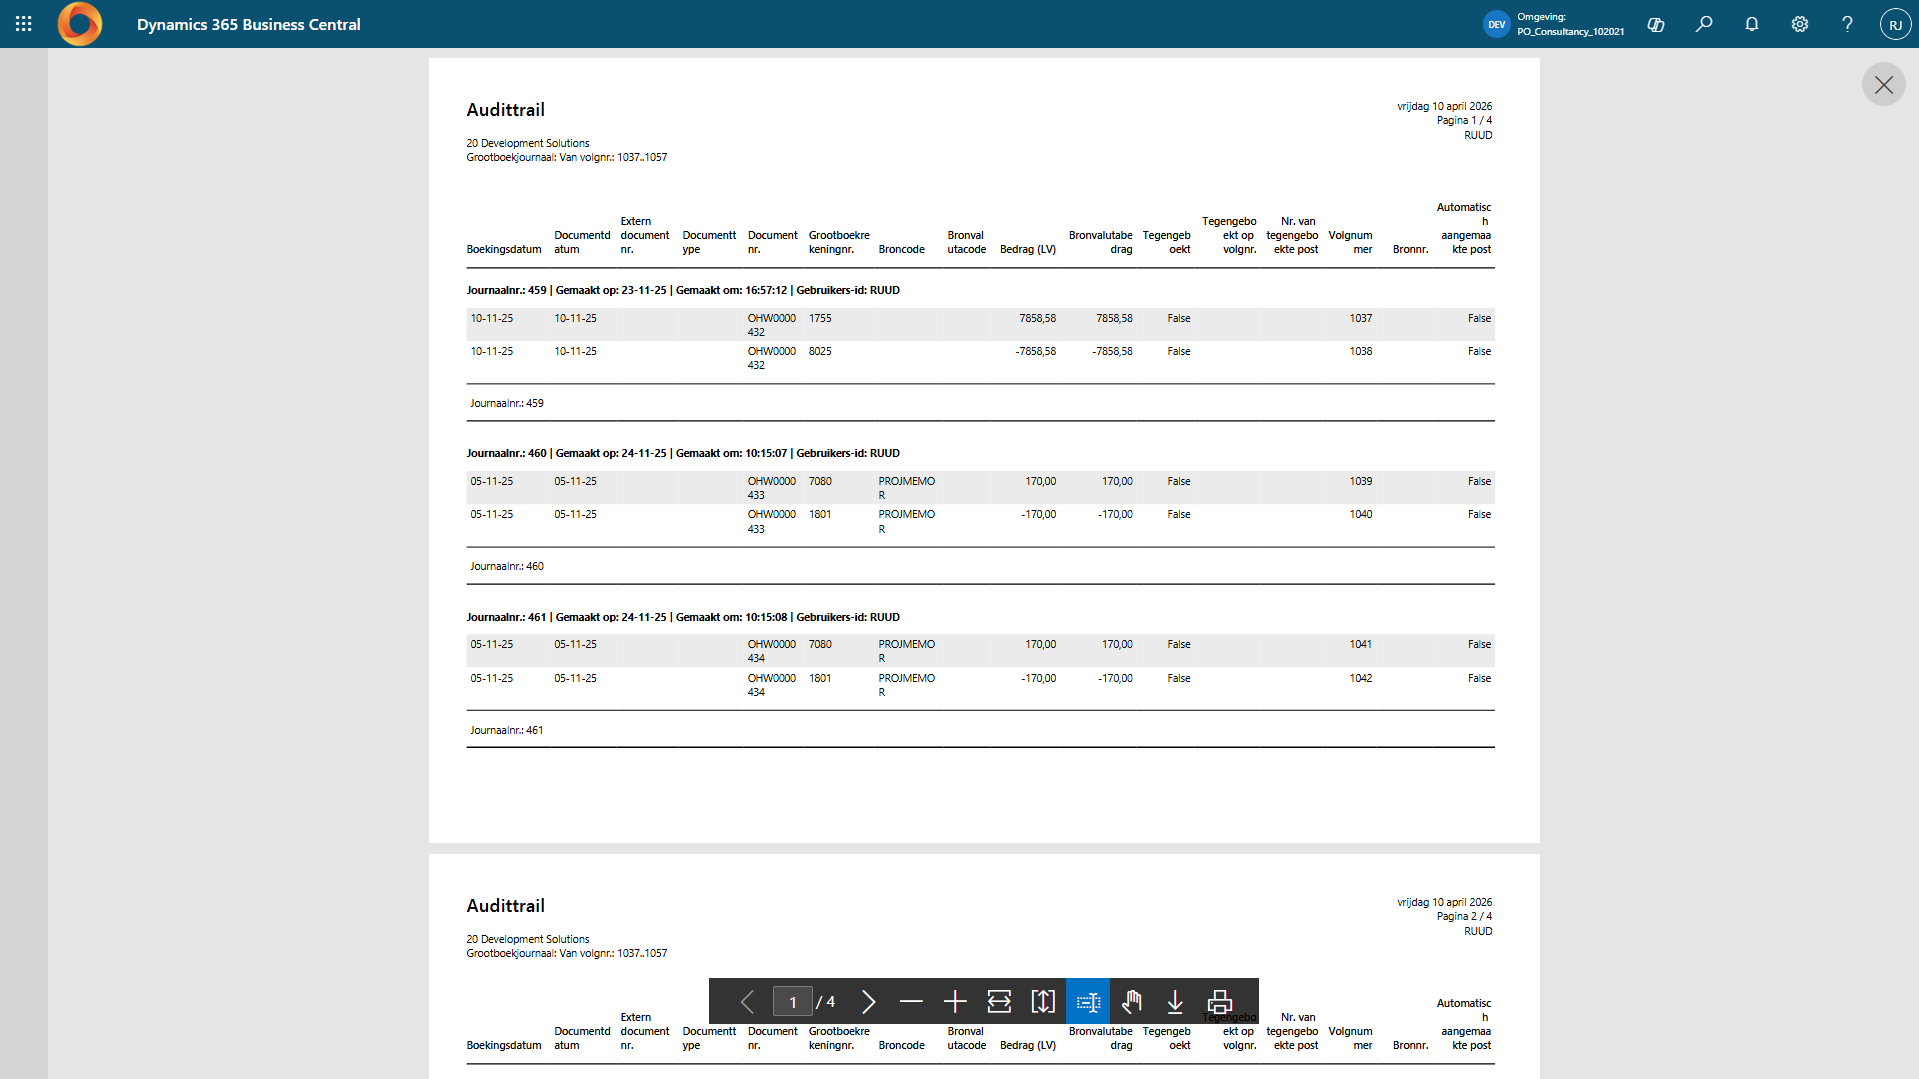1919x1079 pixels.
Task: Show notifications bell panel
Action: [1752, 24]
